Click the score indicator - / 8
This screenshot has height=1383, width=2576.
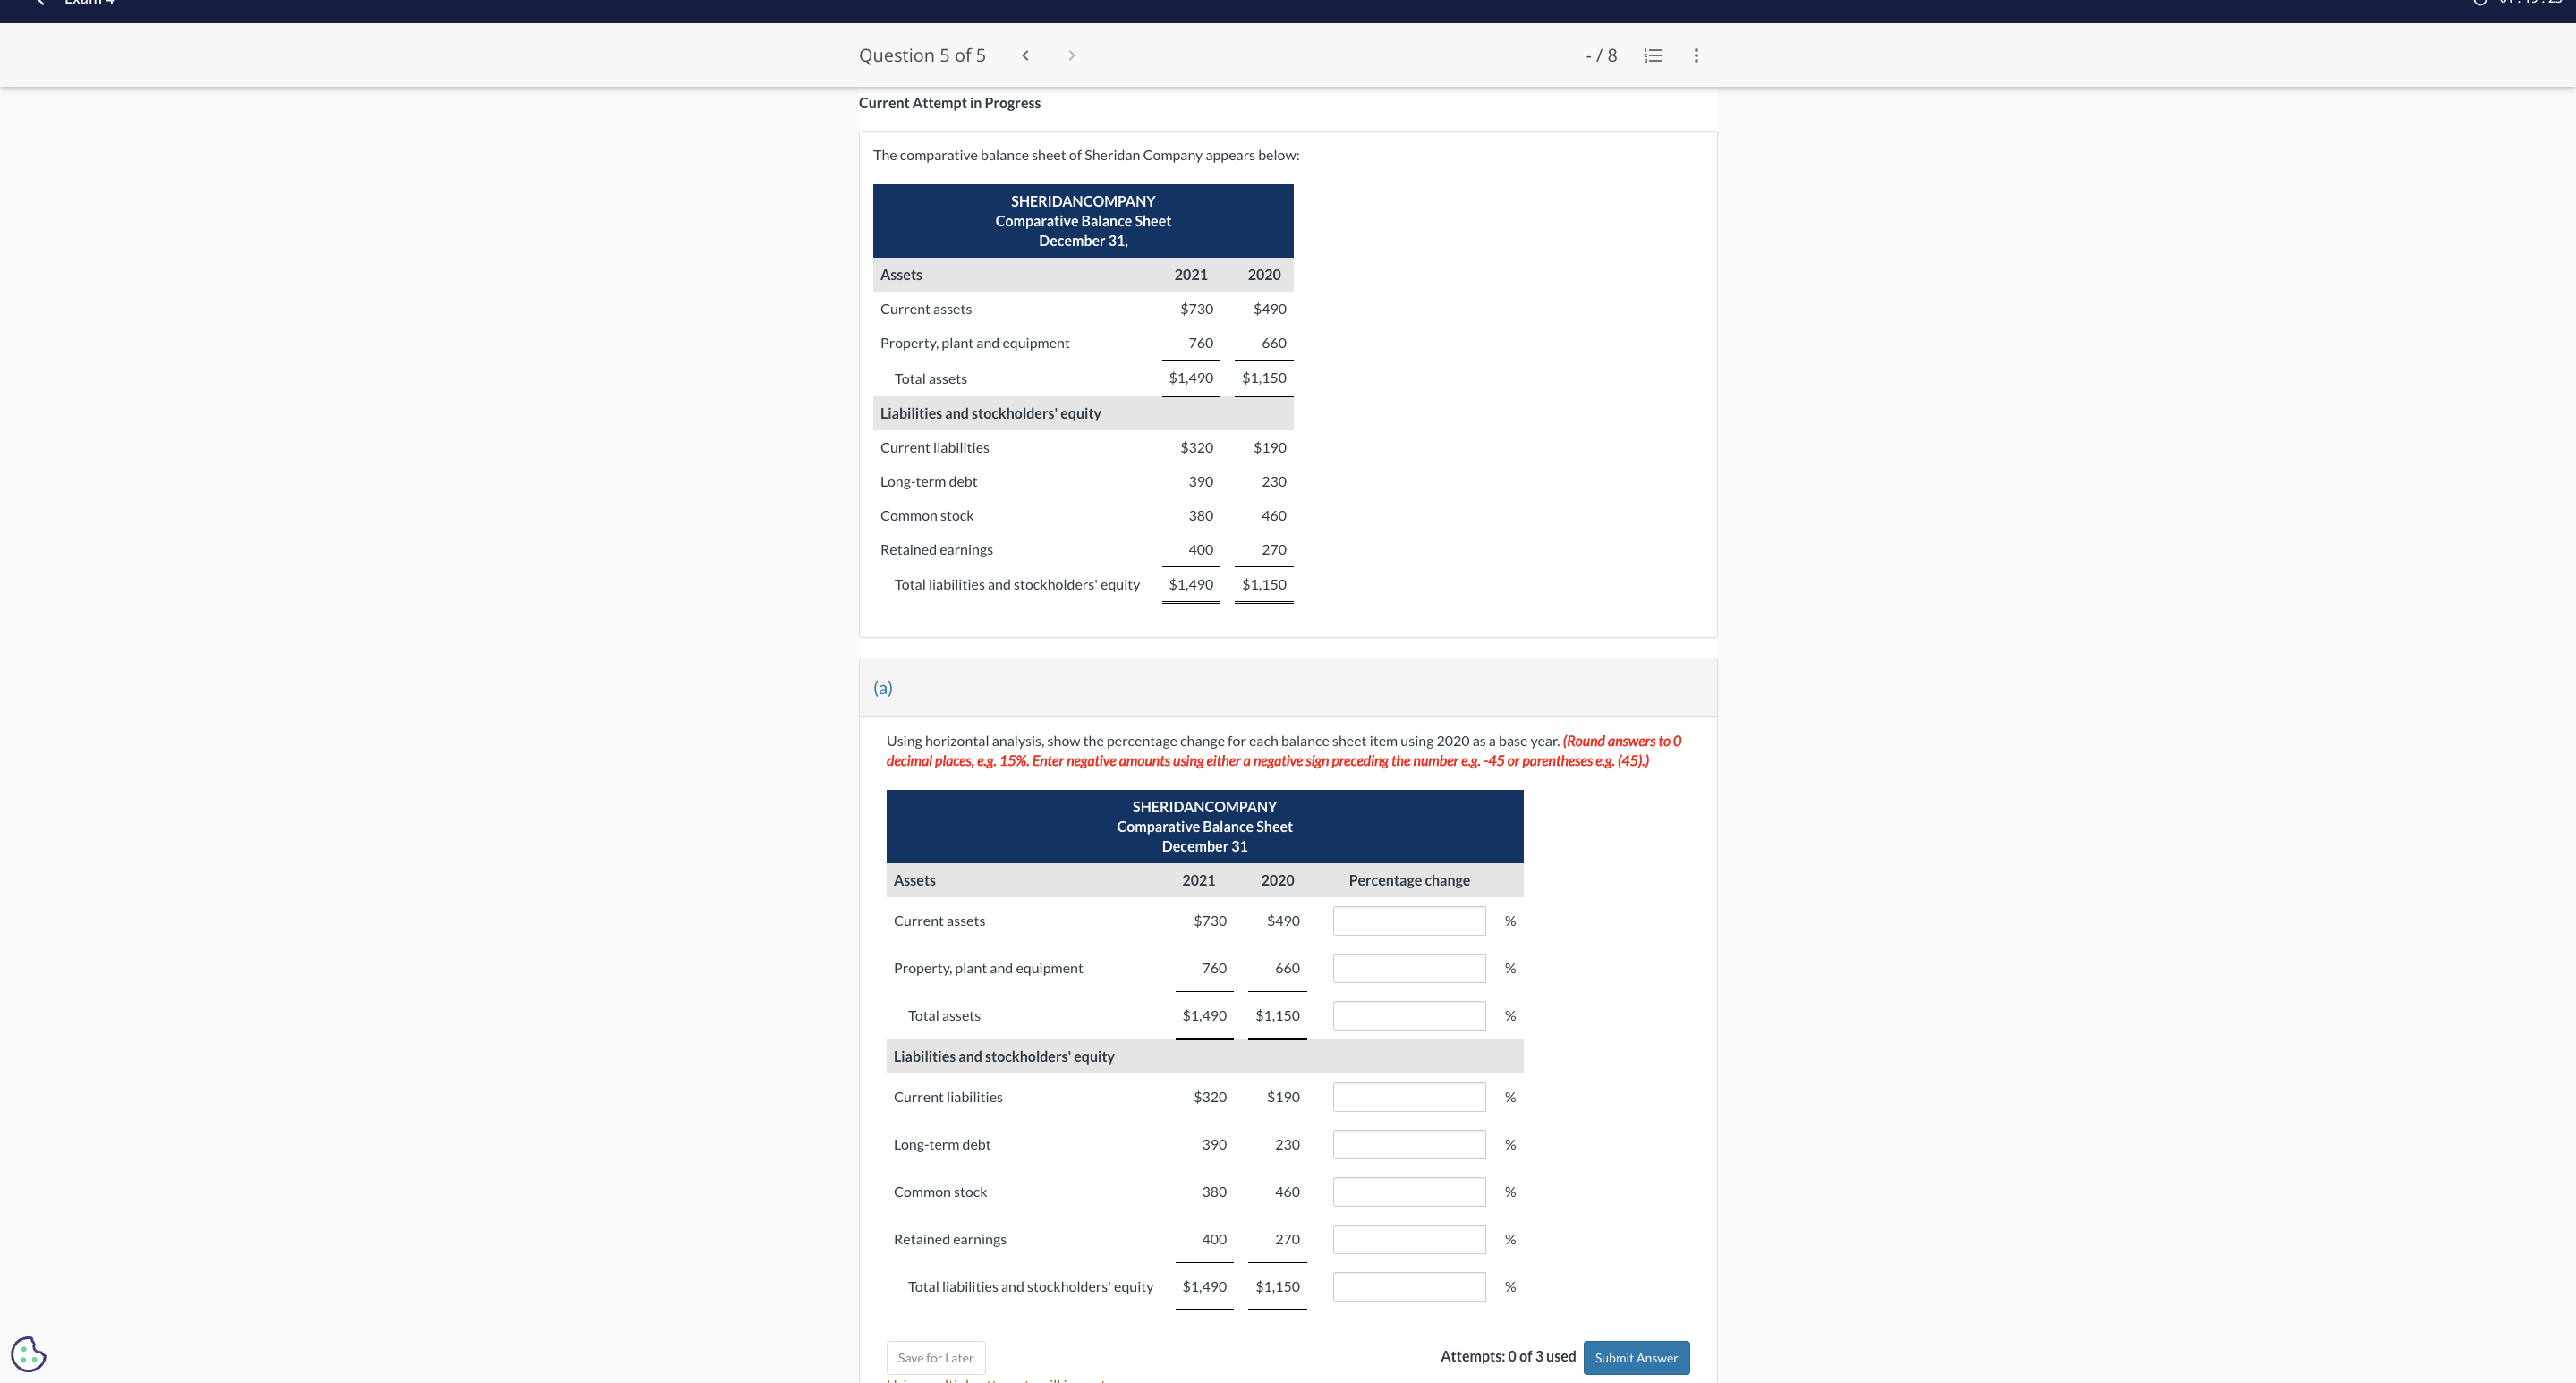click(x=1601, y=56)
